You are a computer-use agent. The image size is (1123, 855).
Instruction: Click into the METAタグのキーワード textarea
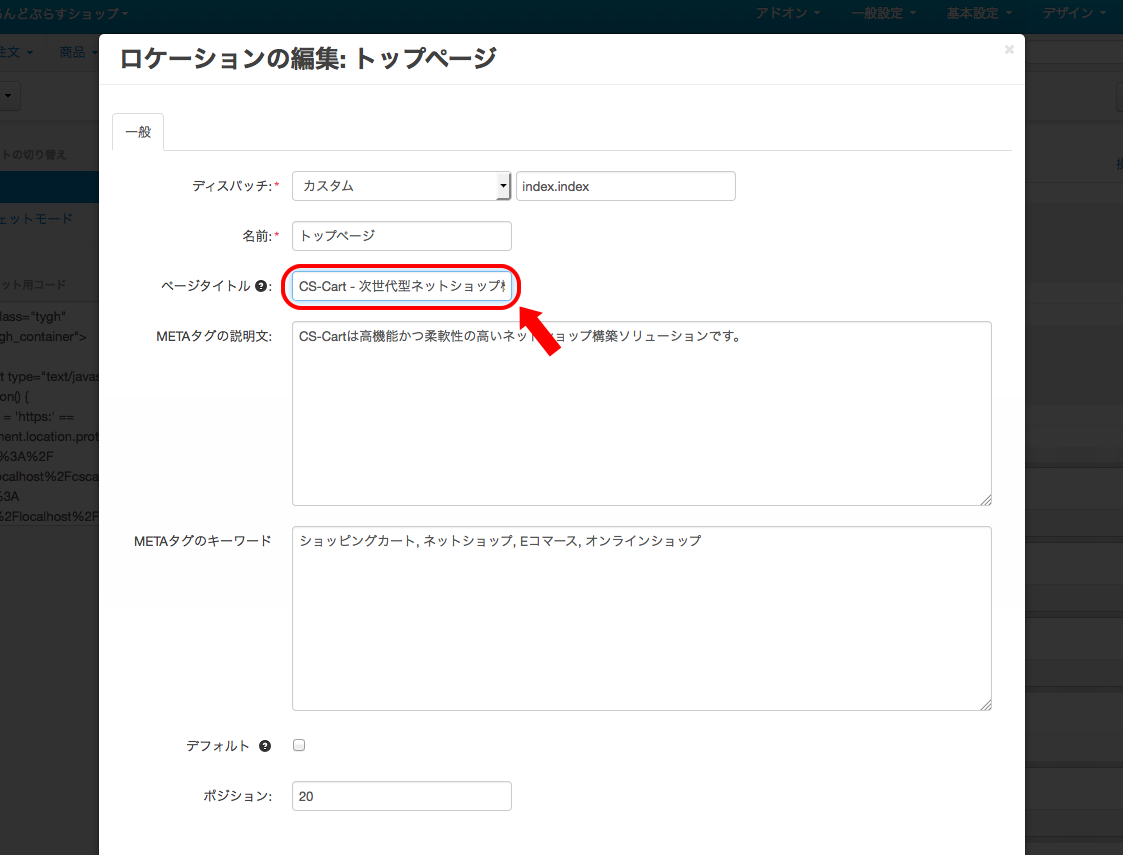[642, 619]
